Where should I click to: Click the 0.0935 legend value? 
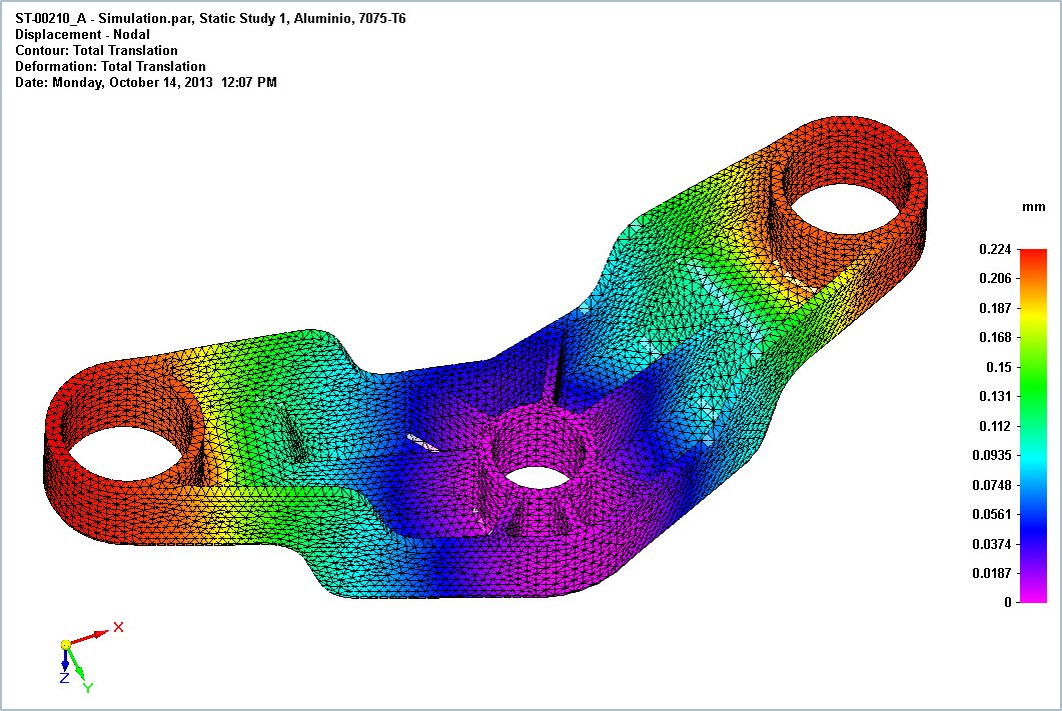point(992,455)
